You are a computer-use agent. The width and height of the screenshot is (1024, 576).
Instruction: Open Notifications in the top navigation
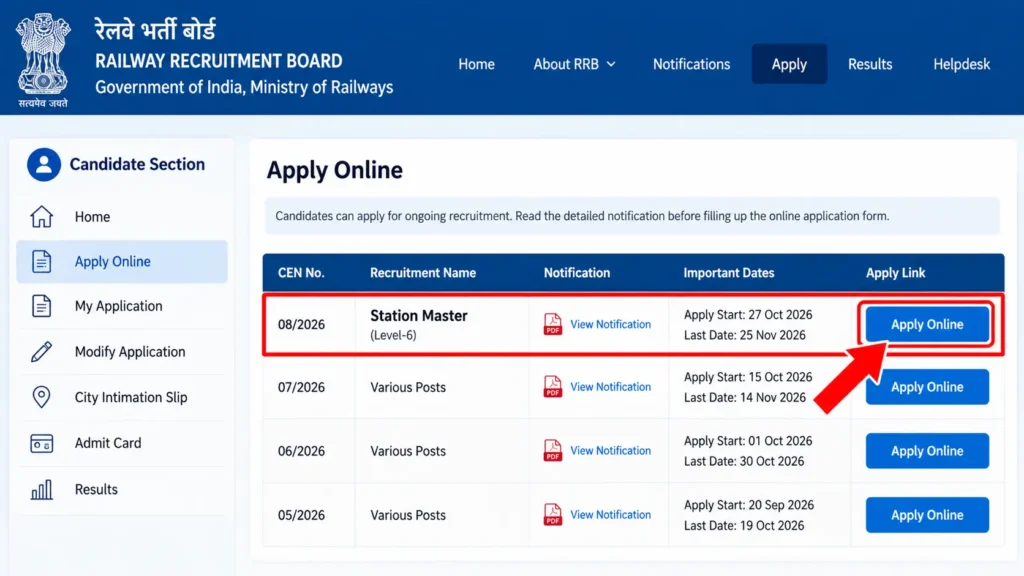692,64
